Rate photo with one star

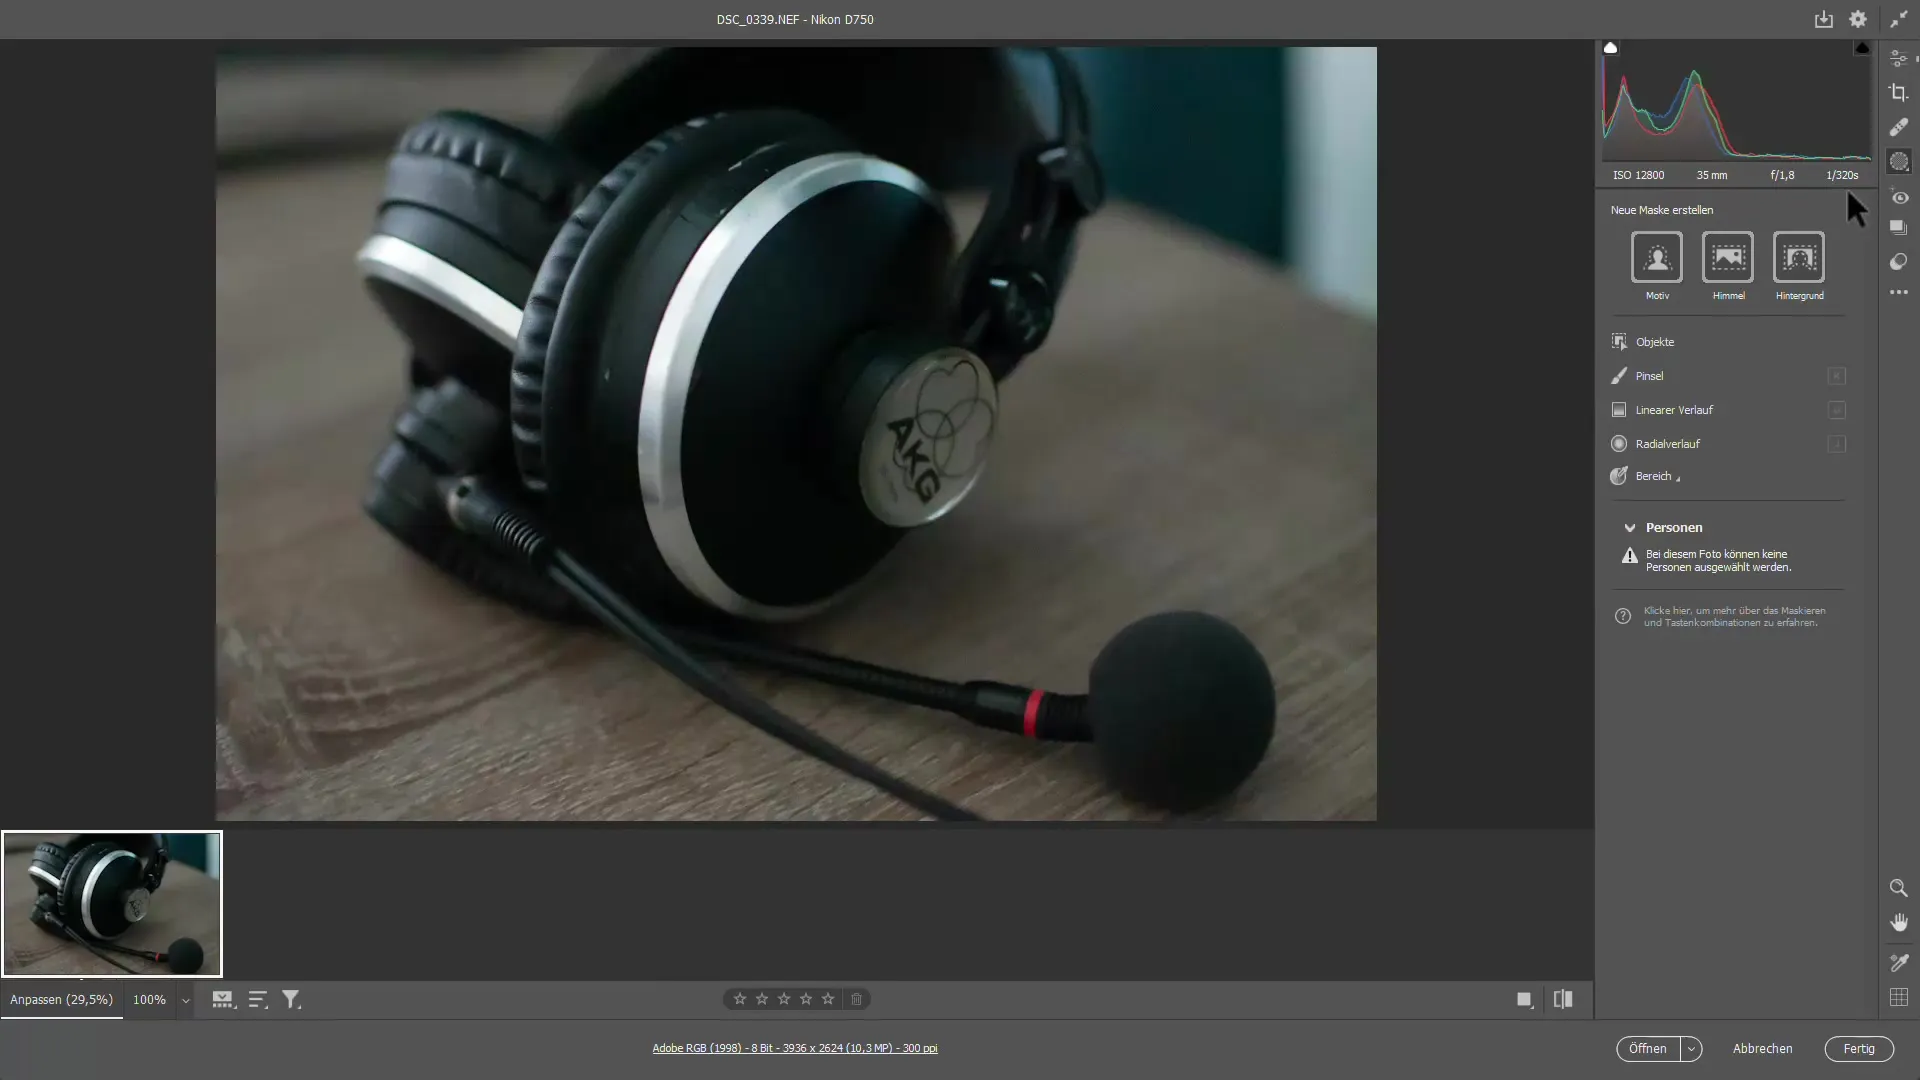740,999
